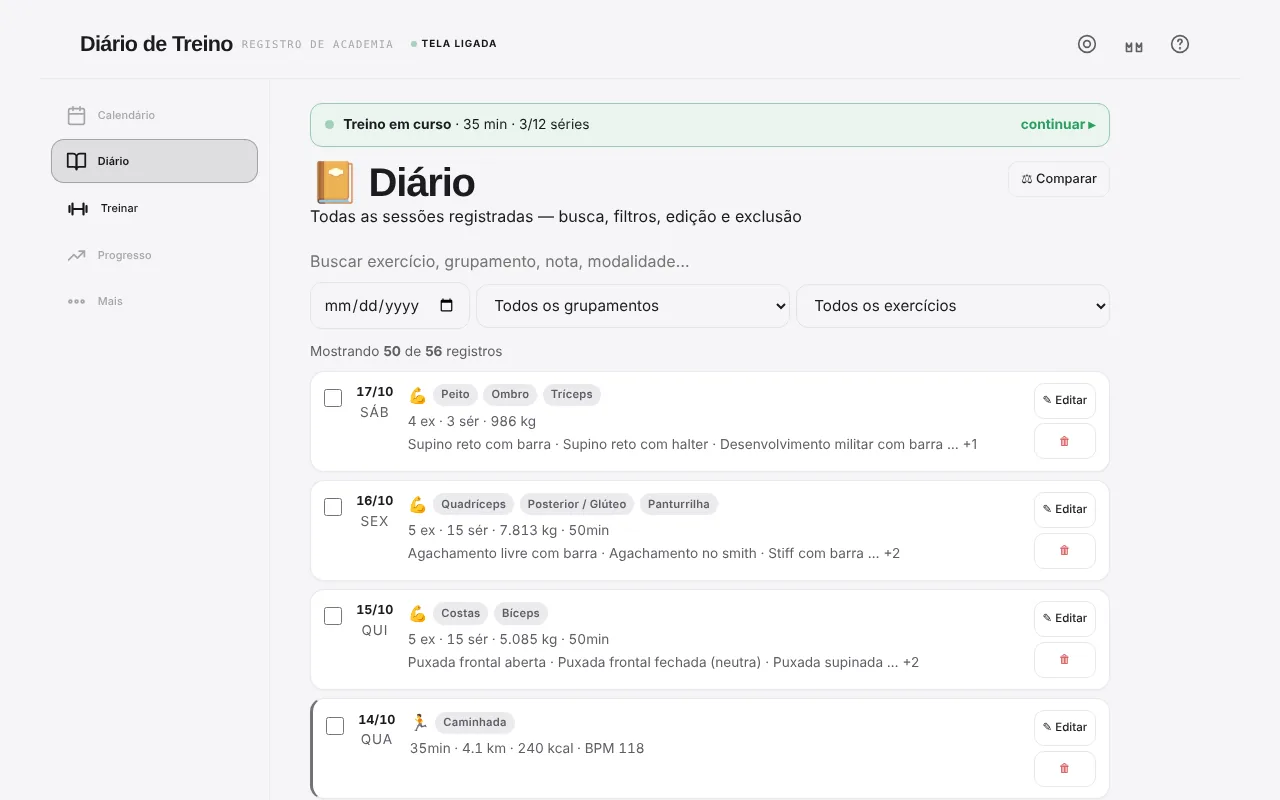This screenshot has width=1280, height=800.
Task: Go to the Treinar section
Action: [154, 208]
